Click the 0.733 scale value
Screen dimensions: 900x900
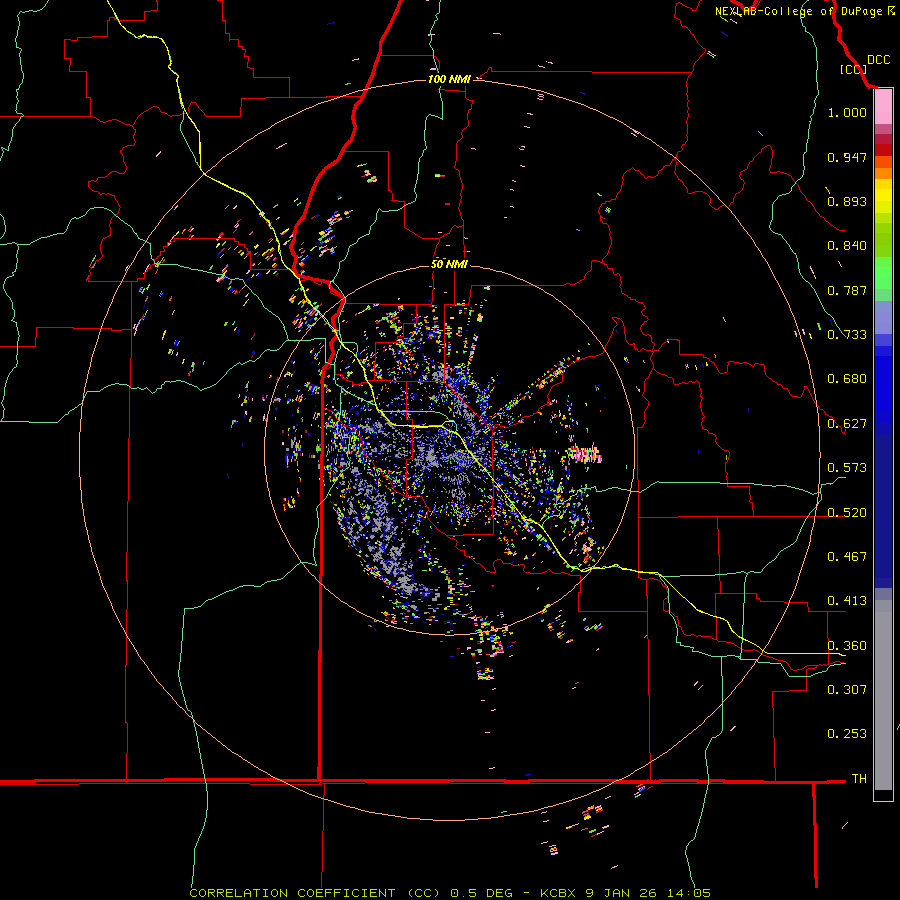coord(847,335)
